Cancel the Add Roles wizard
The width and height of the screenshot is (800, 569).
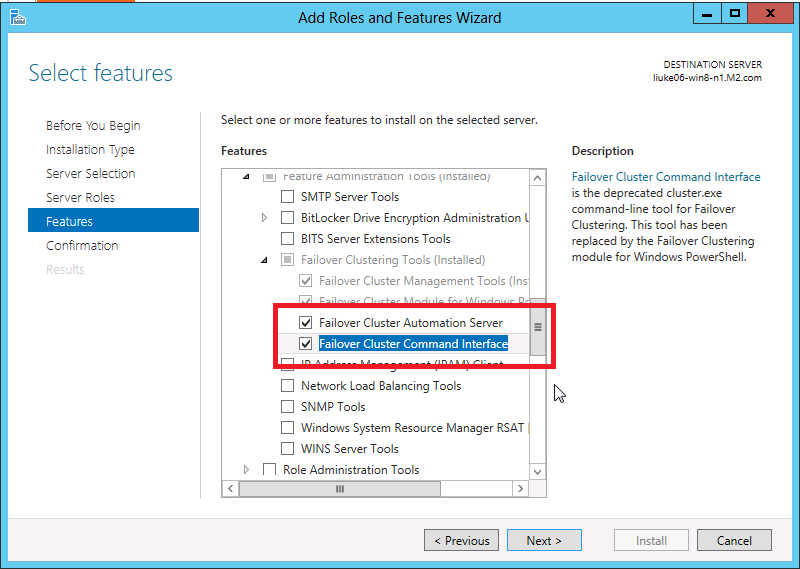(x=734, y=541)
